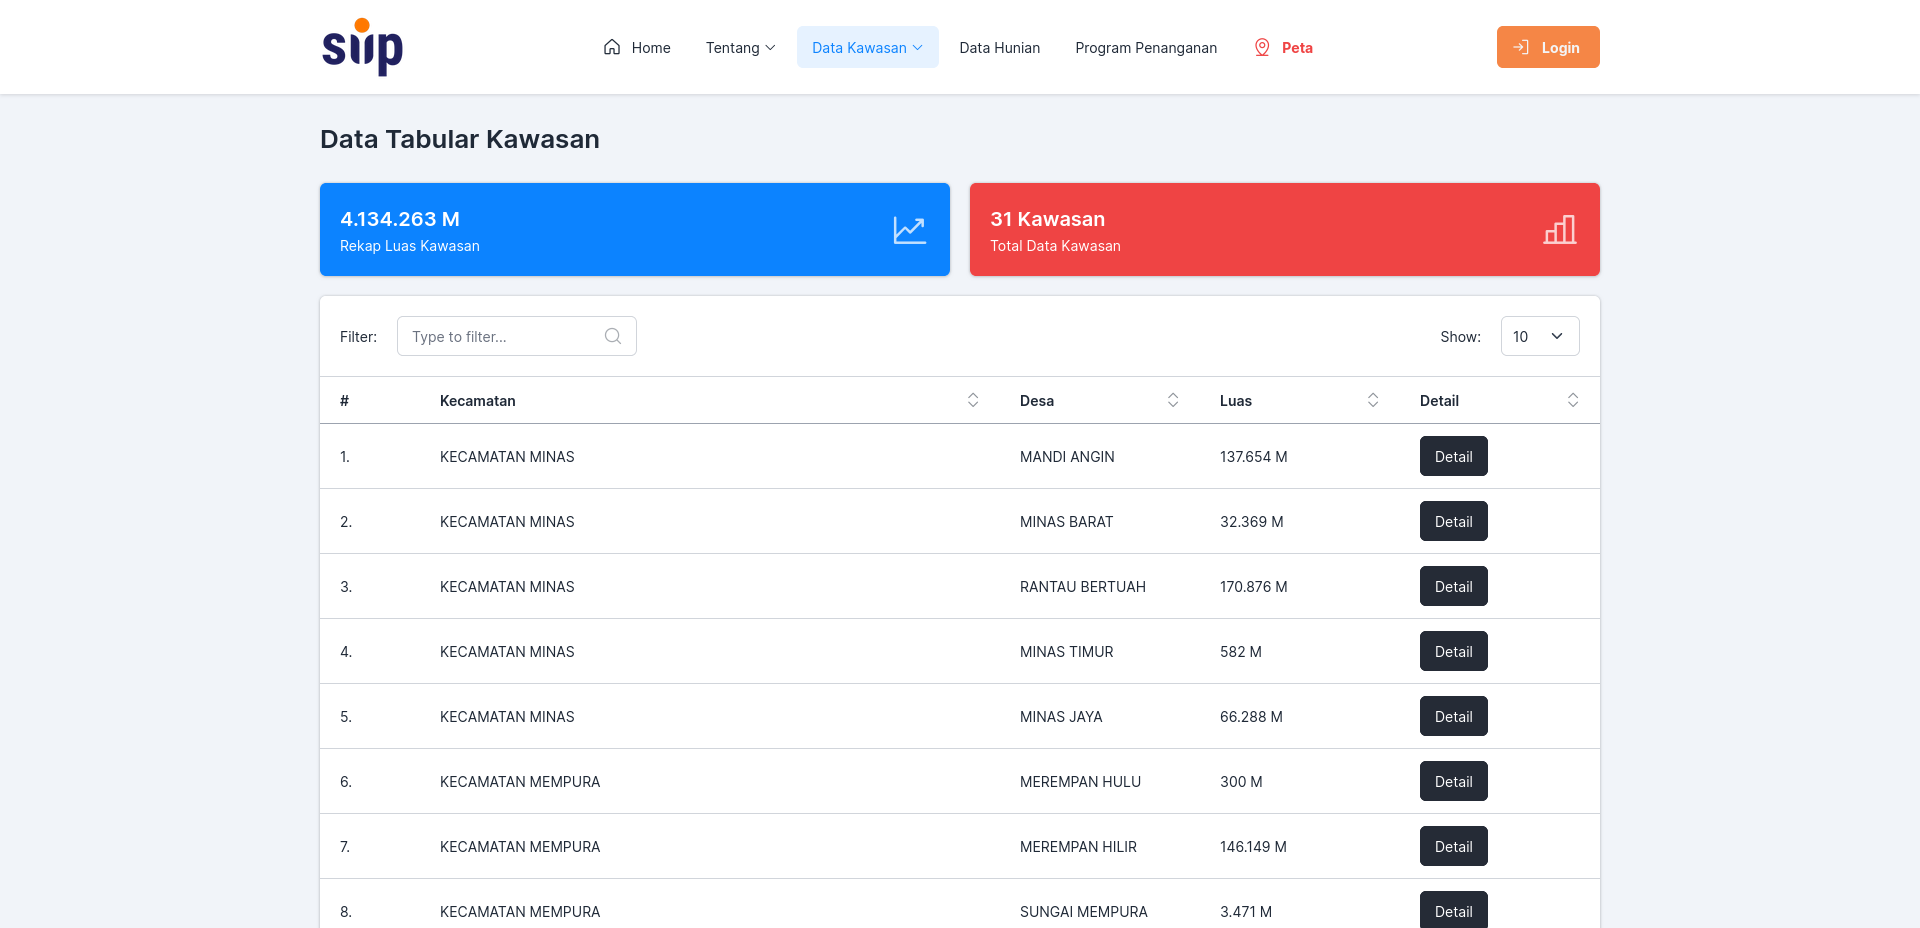
Task: Click the 'MANDI ANGIN' desa cell
Action: pos(1067,457)
